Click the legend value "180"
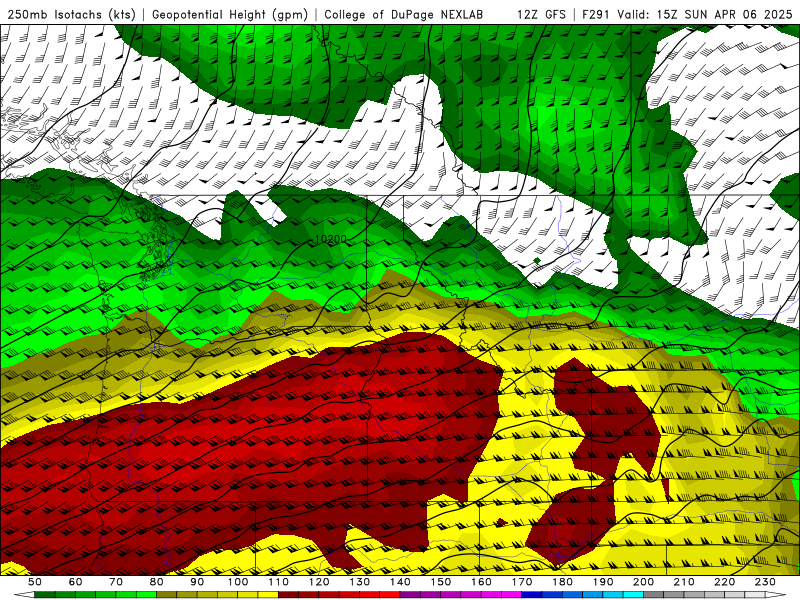 563,582
